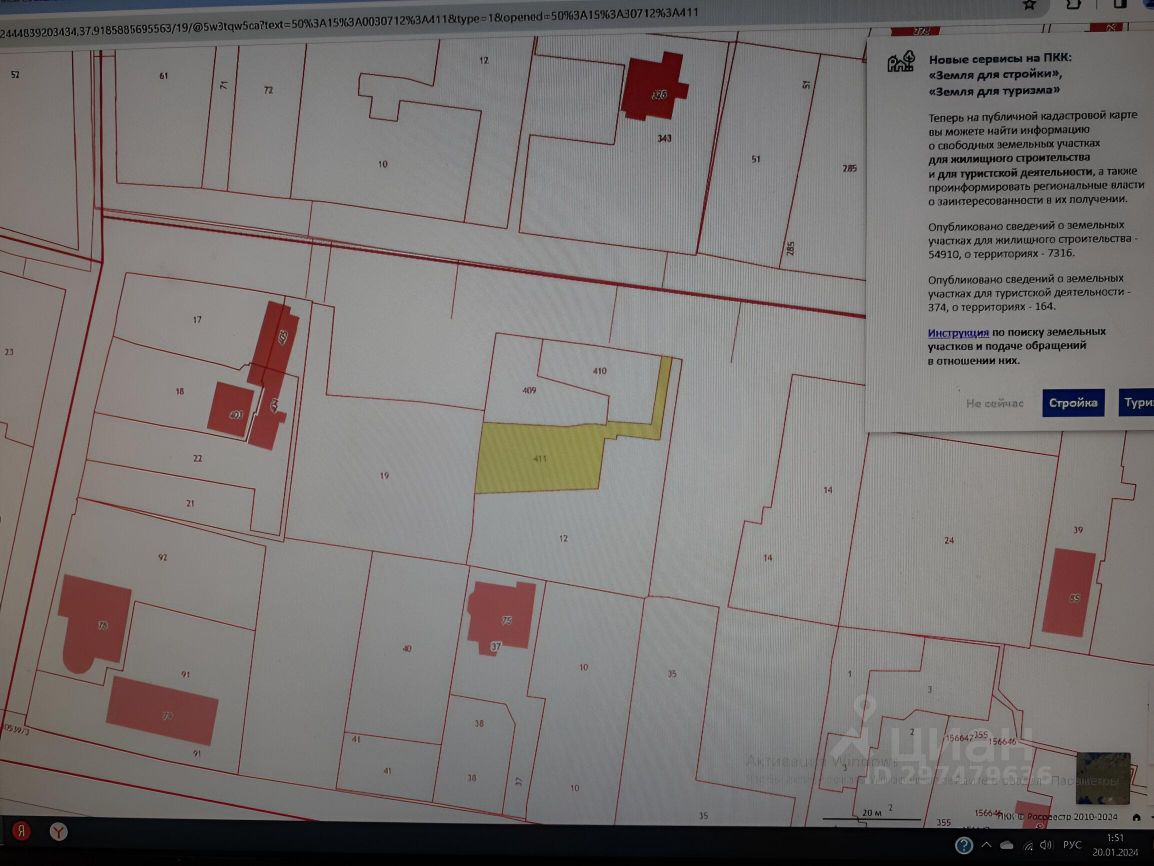Click the 20 м scale bar label

tap(871, 812)
